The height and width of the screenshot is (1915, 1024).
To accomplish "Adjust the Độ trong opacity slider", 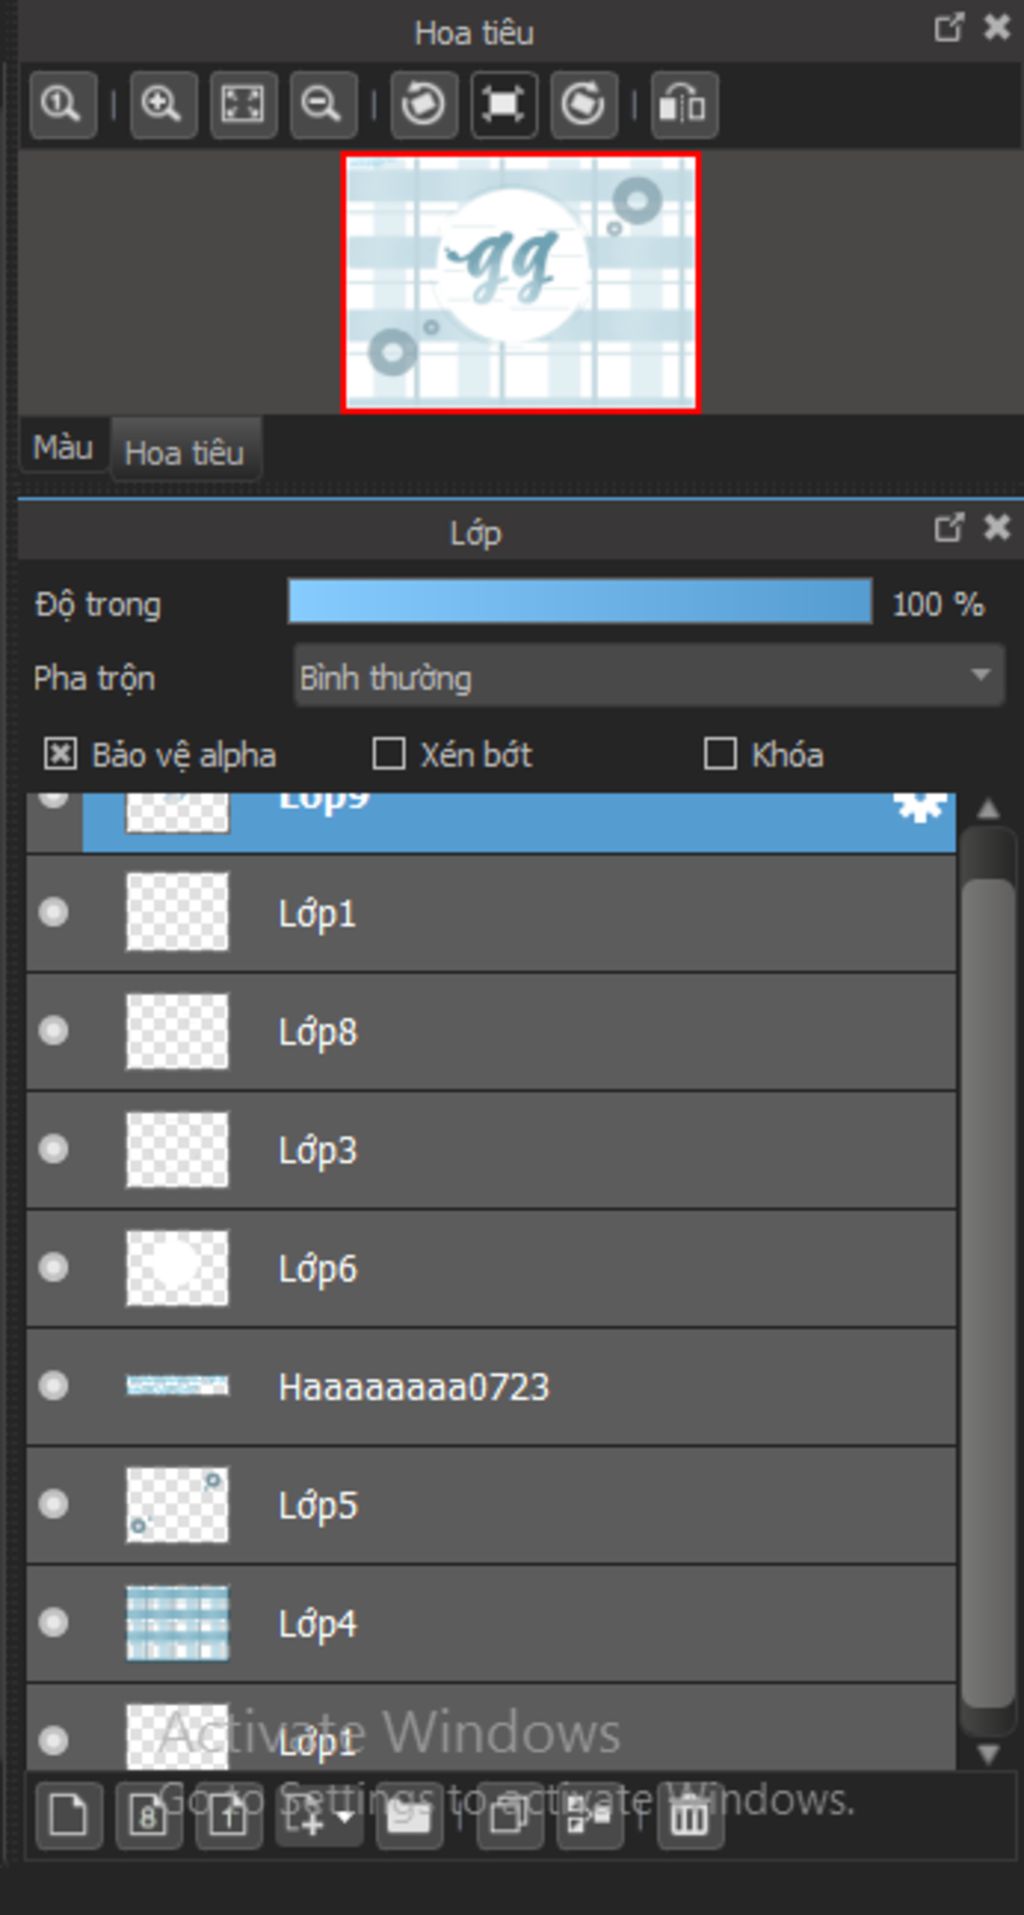I will (580, 603).
